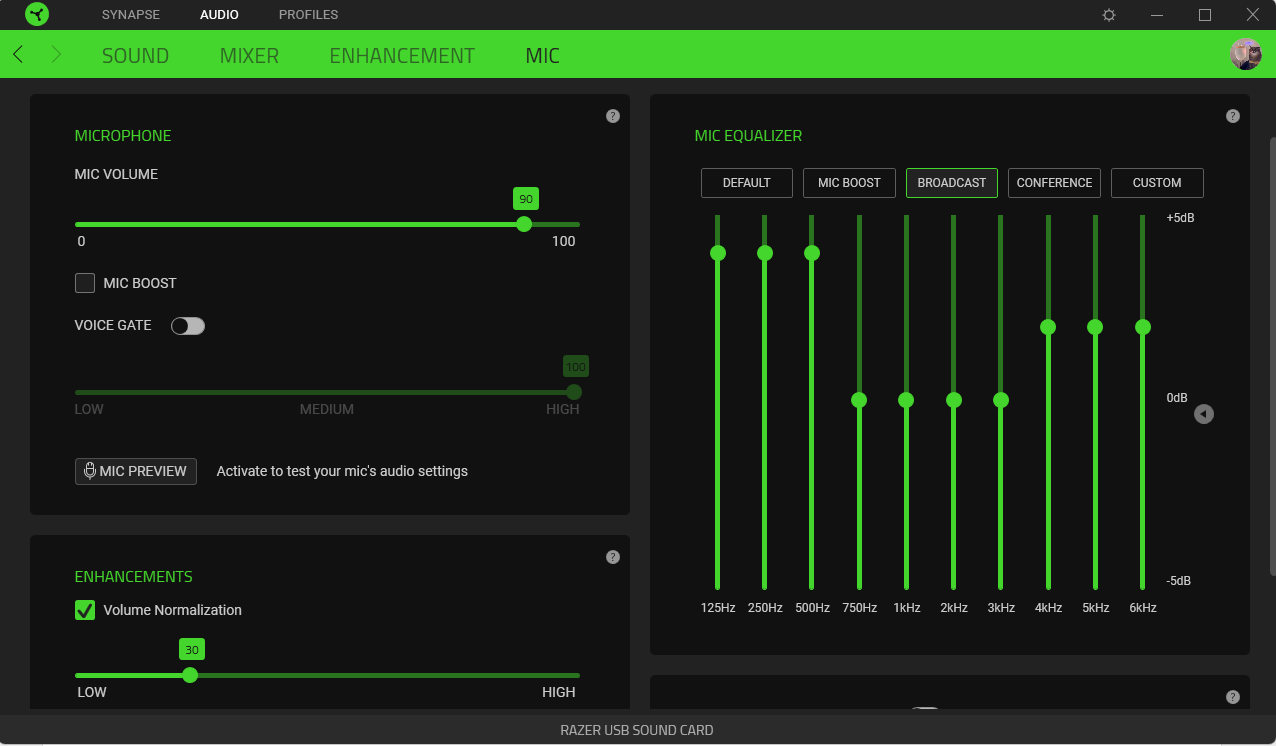Click the 500Hz equalizer slider handle
Viewport: 1276px width, 746px height.
tap(812, 253)
